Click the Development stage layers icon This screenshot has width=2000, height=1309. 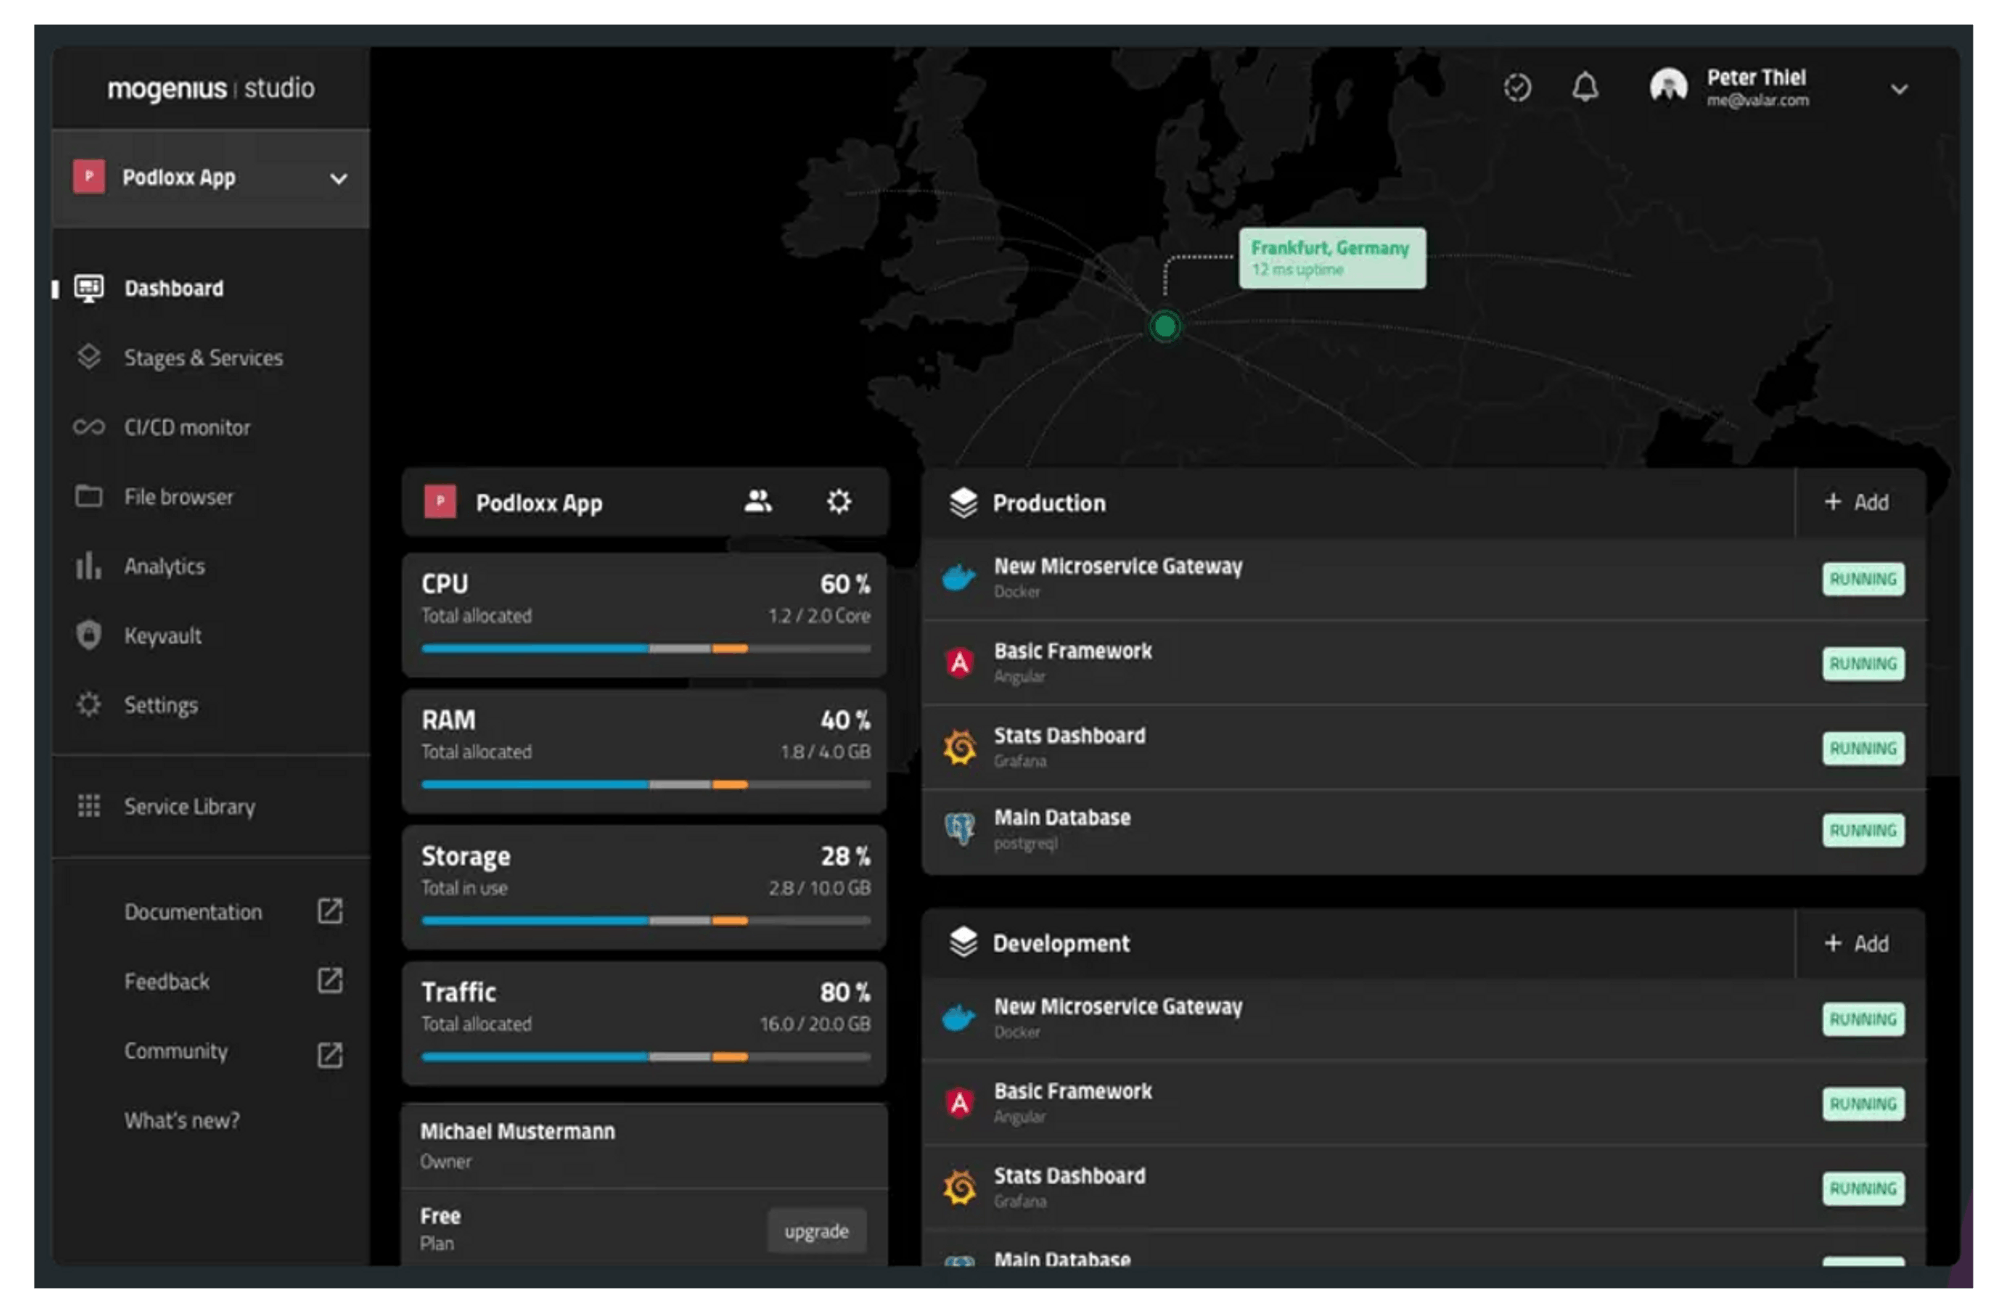point(963,942)
